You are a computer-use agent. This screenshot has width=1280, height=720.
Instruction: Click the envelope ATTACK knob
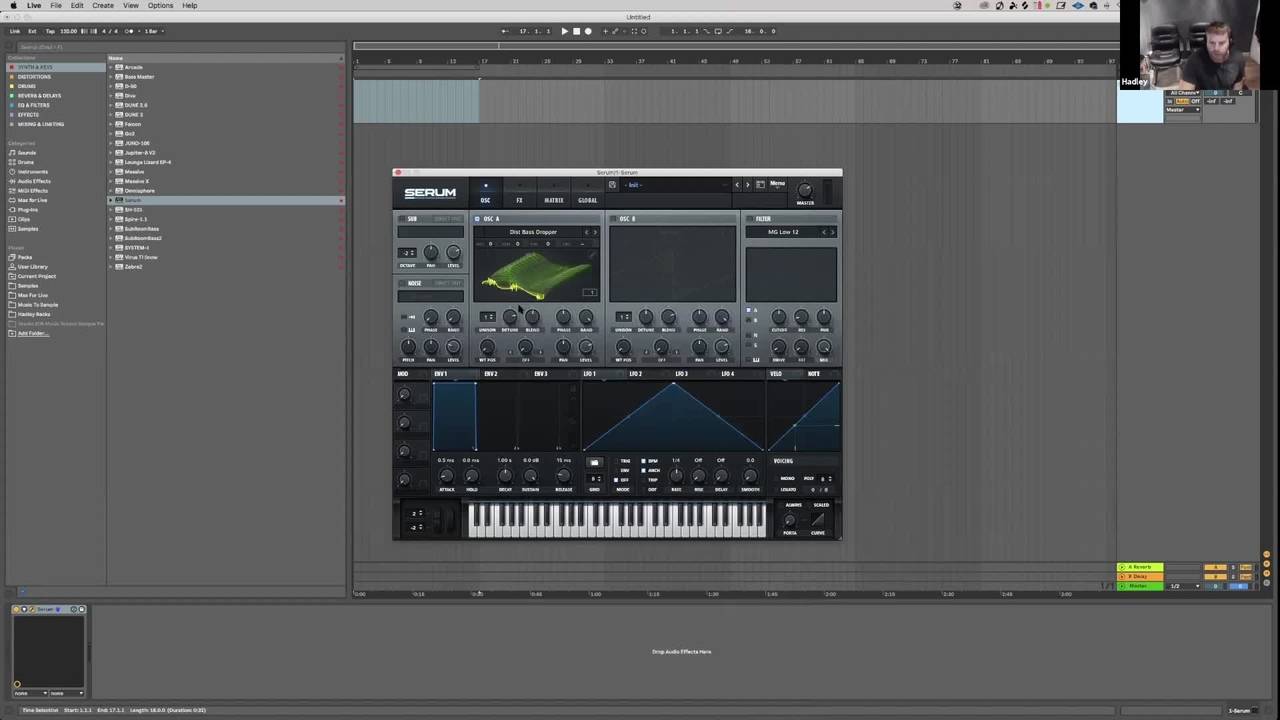tap(446, 477)
